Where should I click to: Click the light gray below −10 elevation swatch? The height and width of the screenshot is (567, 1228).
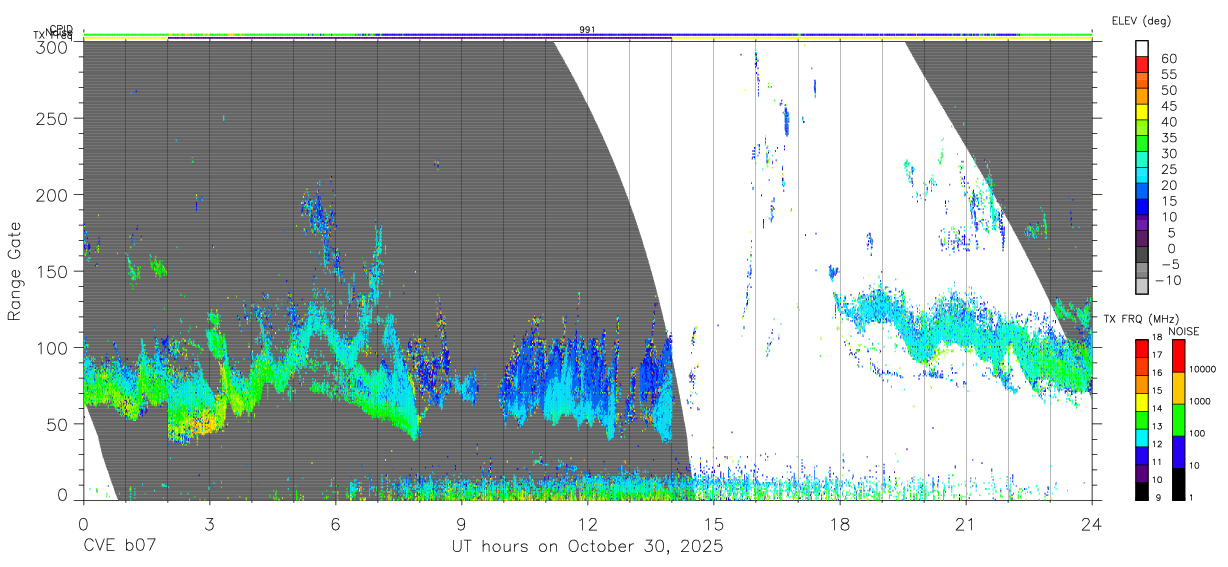1143,287
